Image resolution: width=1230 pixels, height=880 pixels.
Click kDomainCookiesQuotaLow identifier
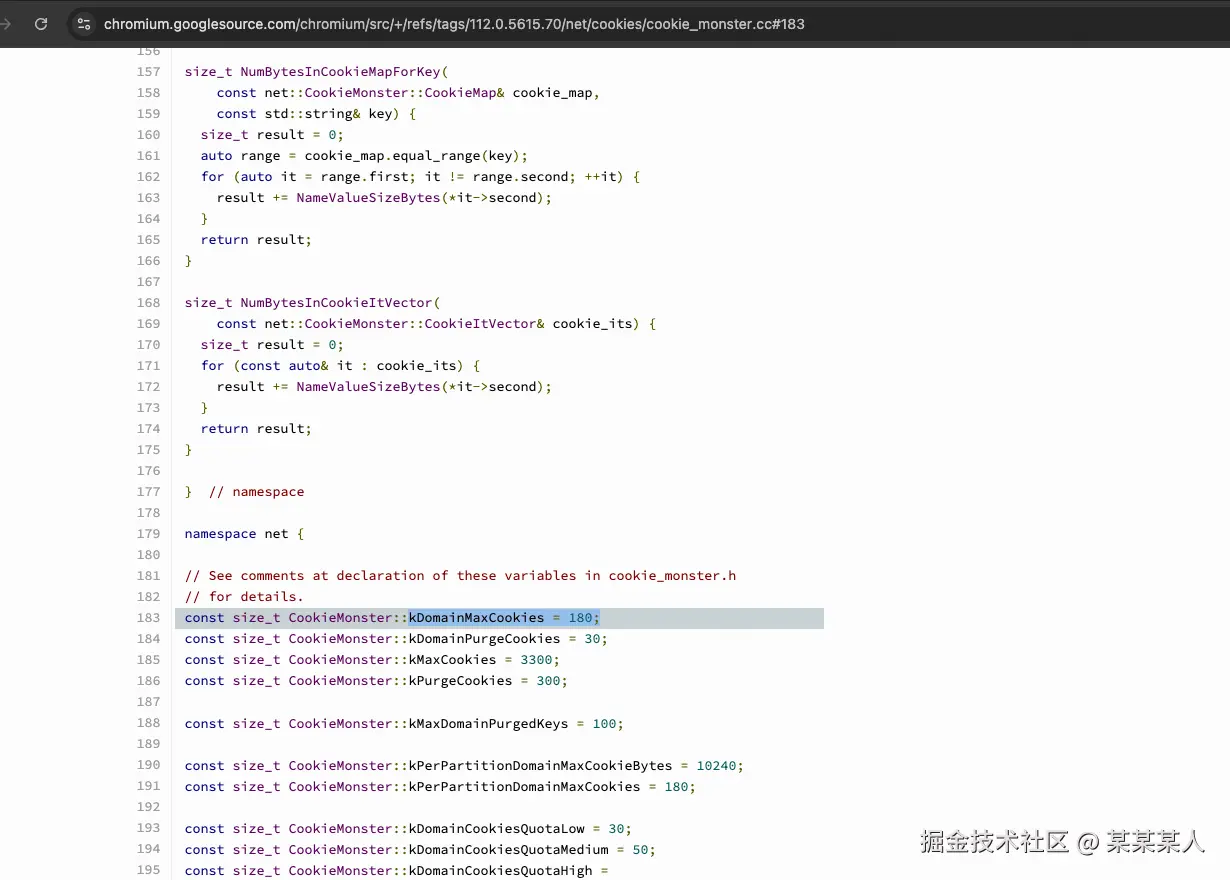point(496,829)
